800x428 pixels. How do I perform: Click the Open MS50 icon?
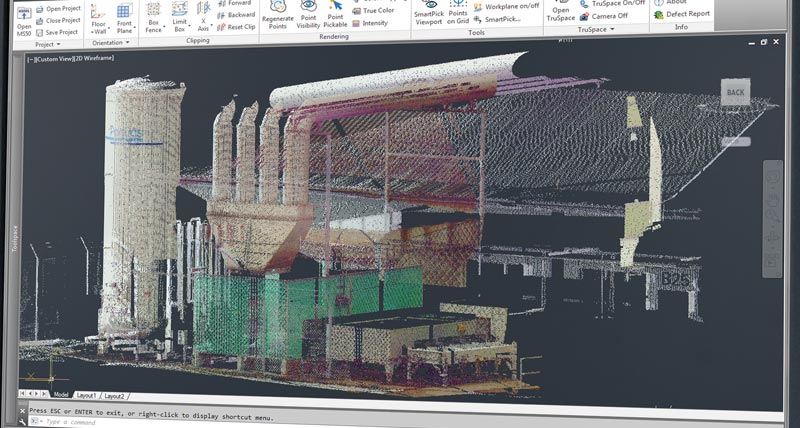pyautogui.click(x=24, y=13)
